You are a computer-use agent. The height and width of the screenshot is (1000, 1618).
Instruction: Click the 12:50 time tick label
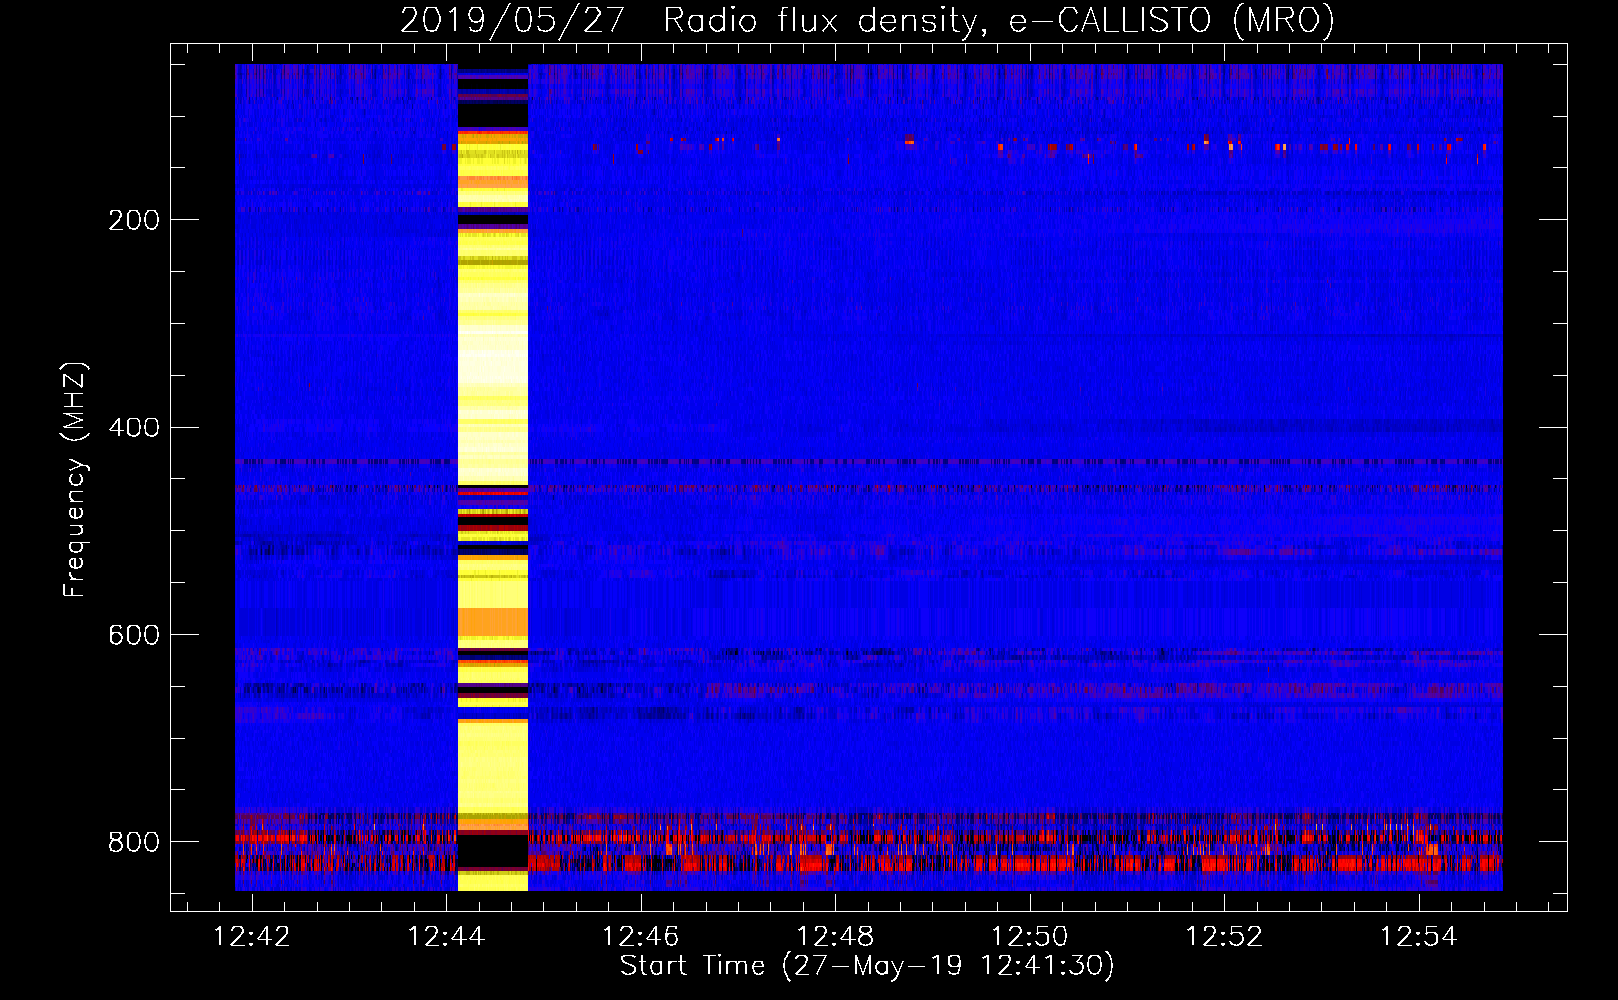(x=1030, y=937)
